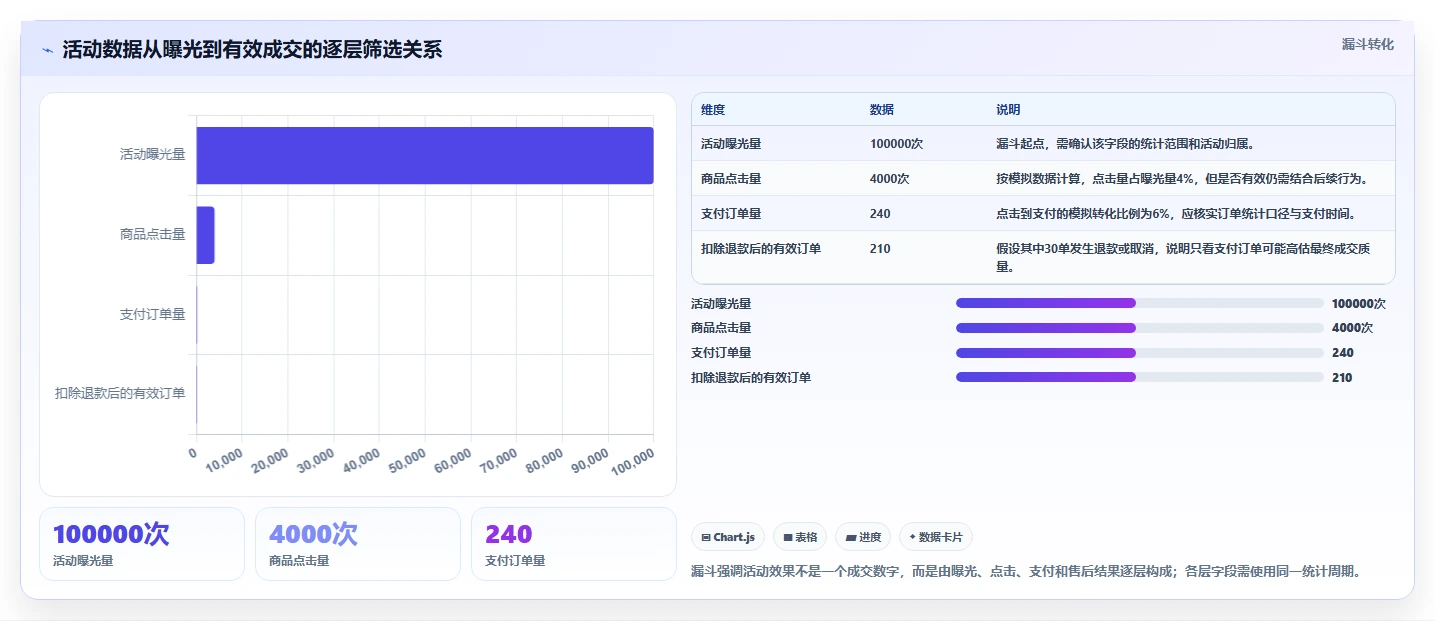Click the 商品点击量 progress bar
The width and height of the screenshot is (1435, 621).
click(1140, 328)
